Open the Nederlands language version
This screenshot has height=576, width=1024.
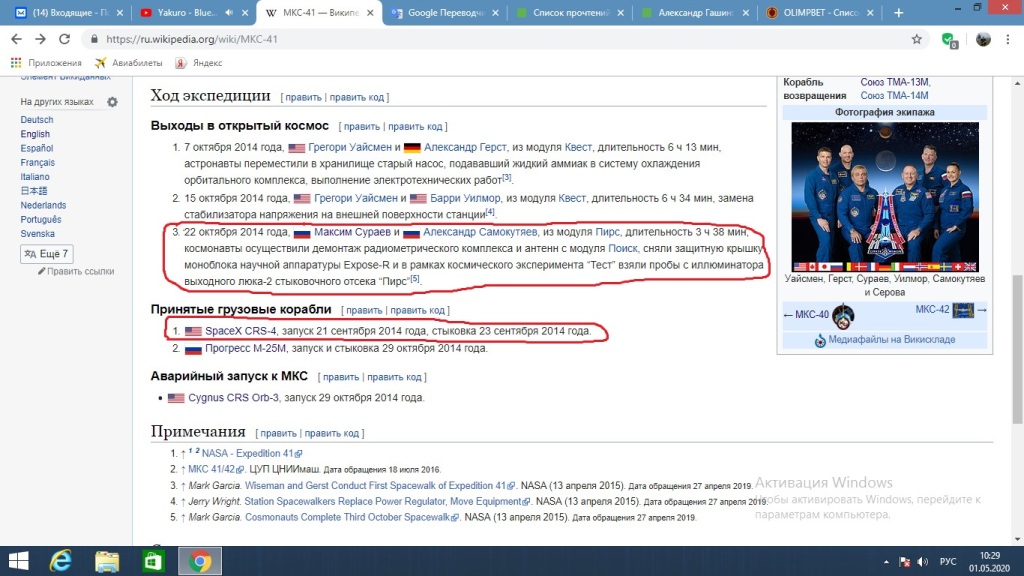tap(43, 205)
